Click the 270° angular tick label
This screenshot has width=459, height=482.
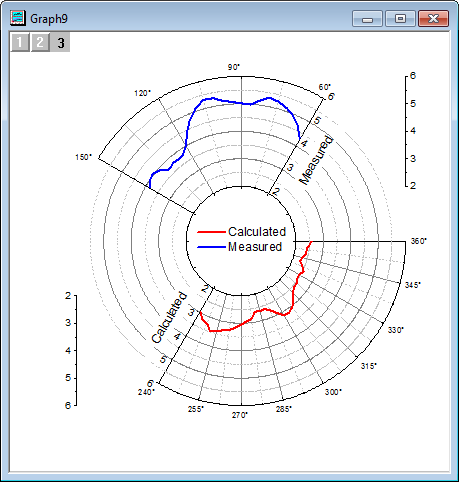[x=240, y=415]
